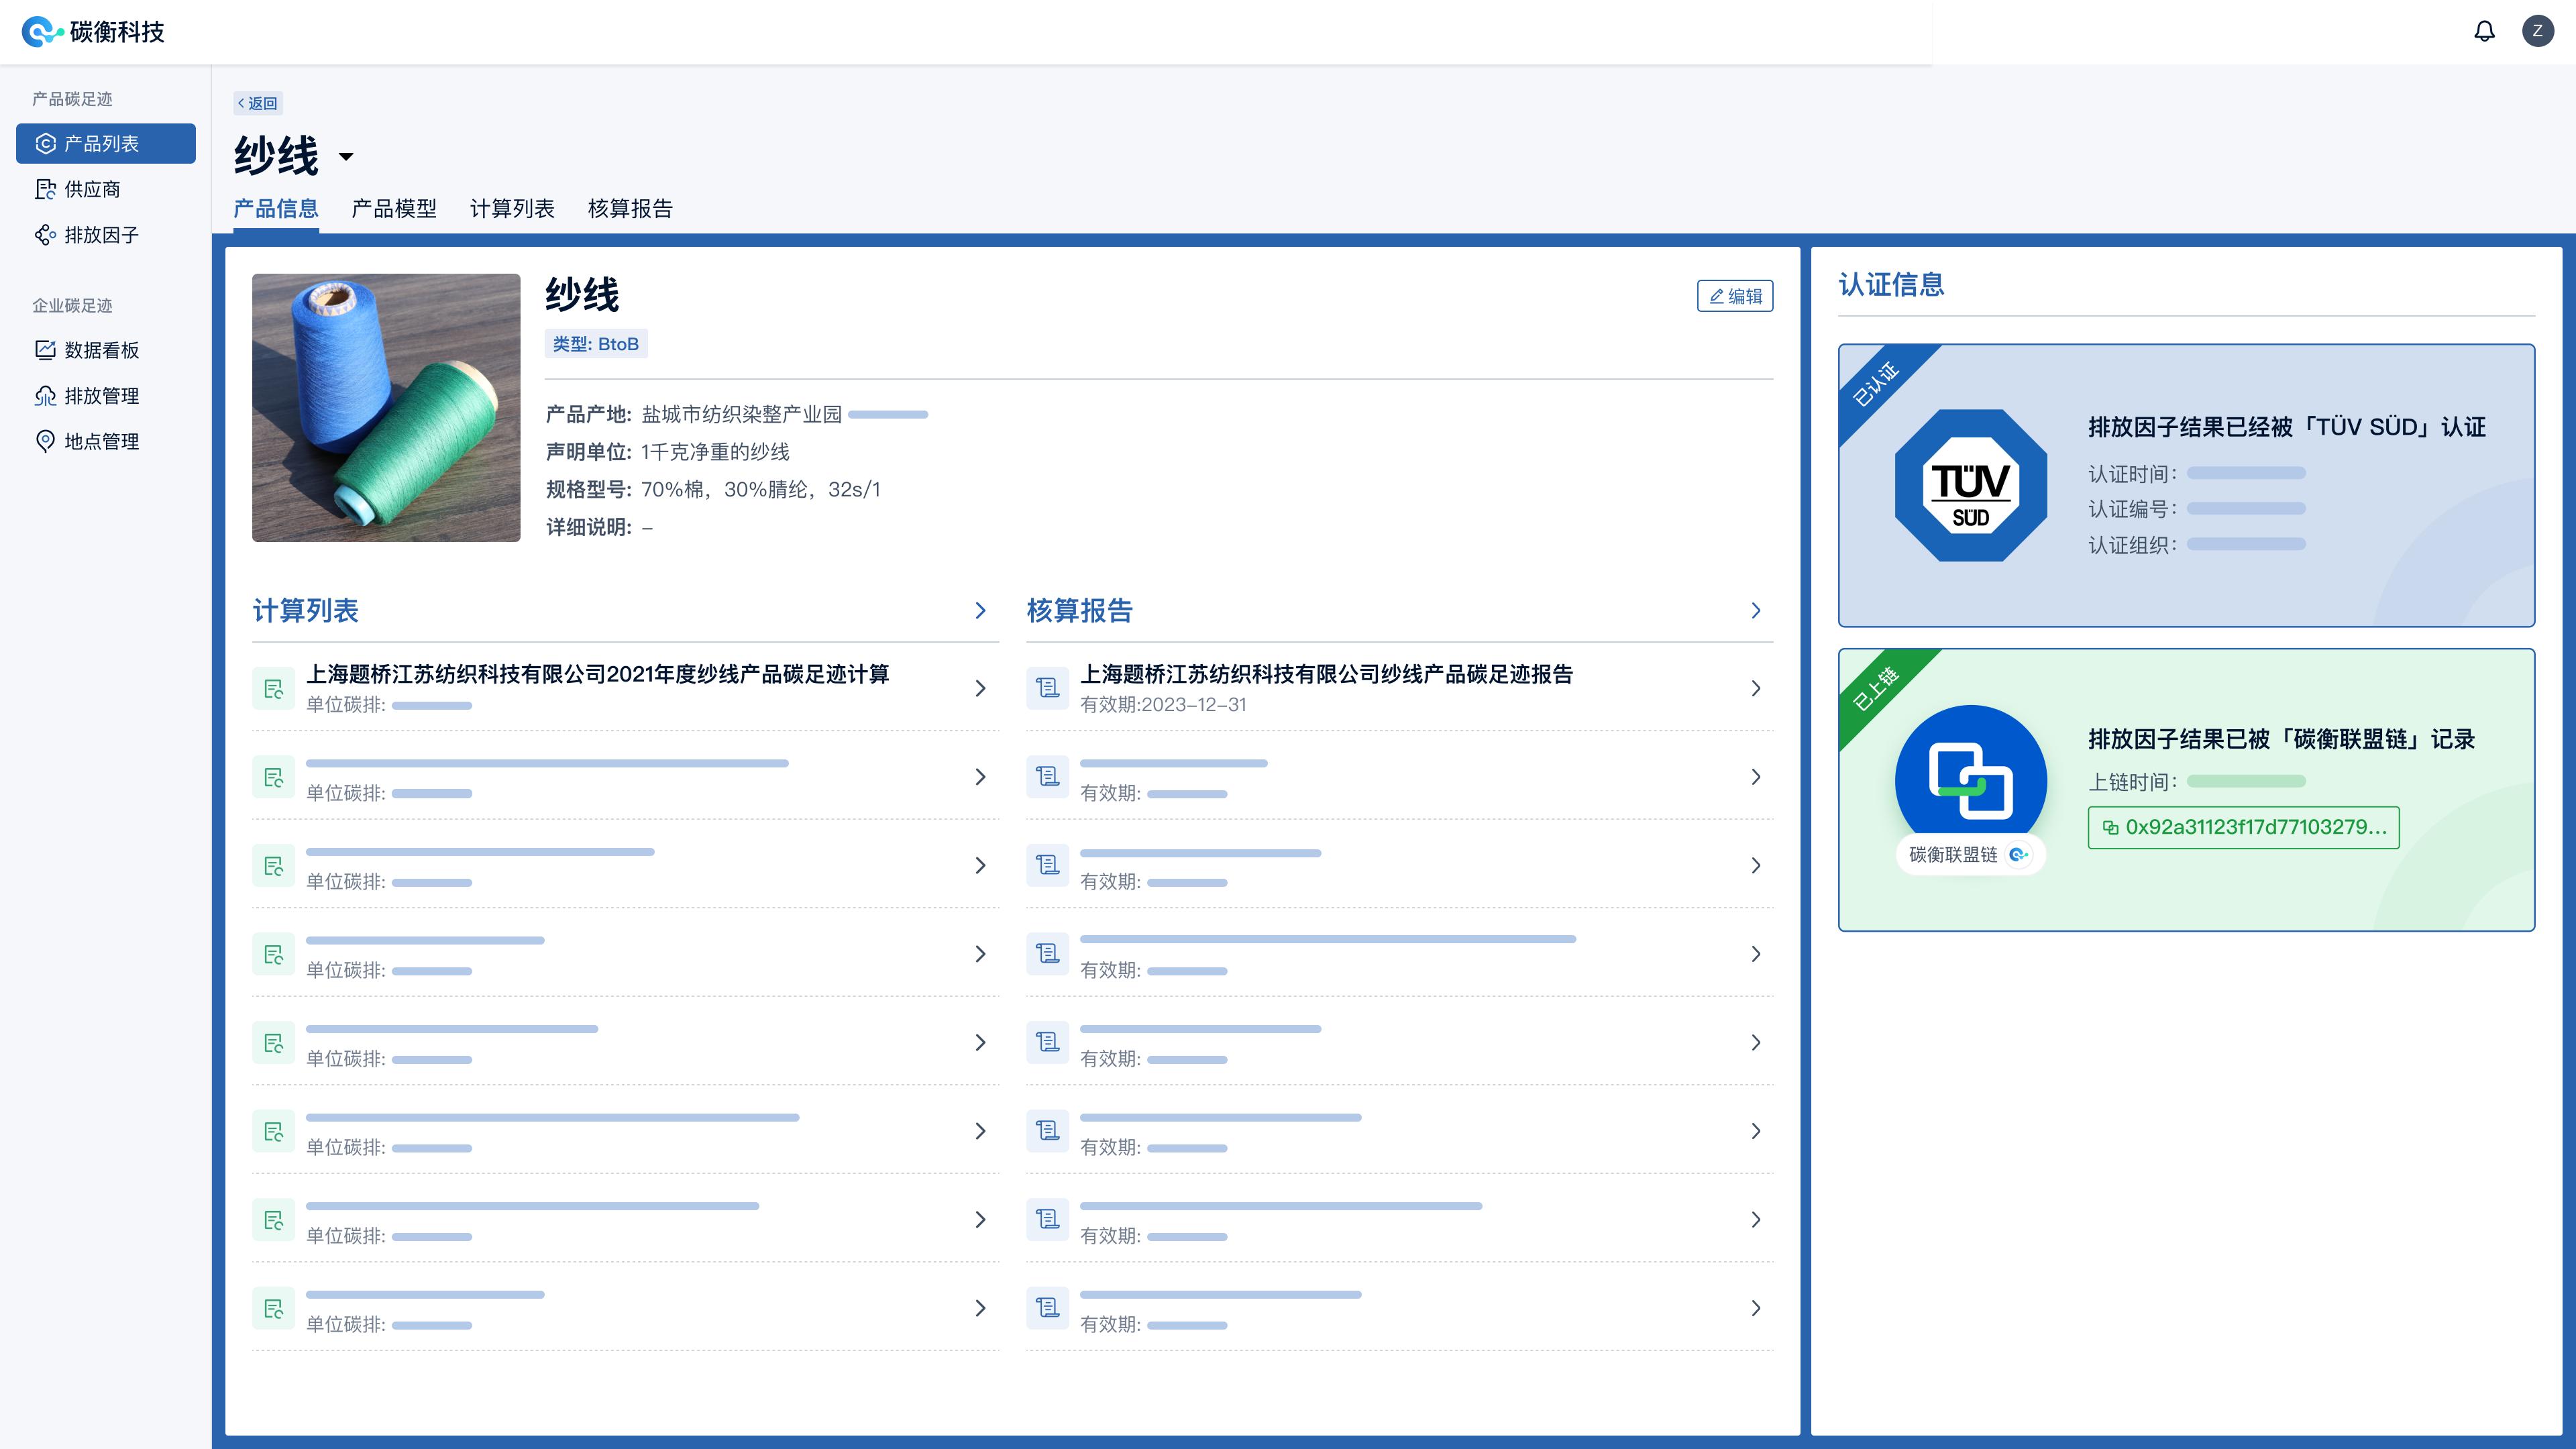Image resolution: width=2576 pixels, height=1449 pixels.
Task: Open 数据看板 data dashboard
Action: coord(101,350)
